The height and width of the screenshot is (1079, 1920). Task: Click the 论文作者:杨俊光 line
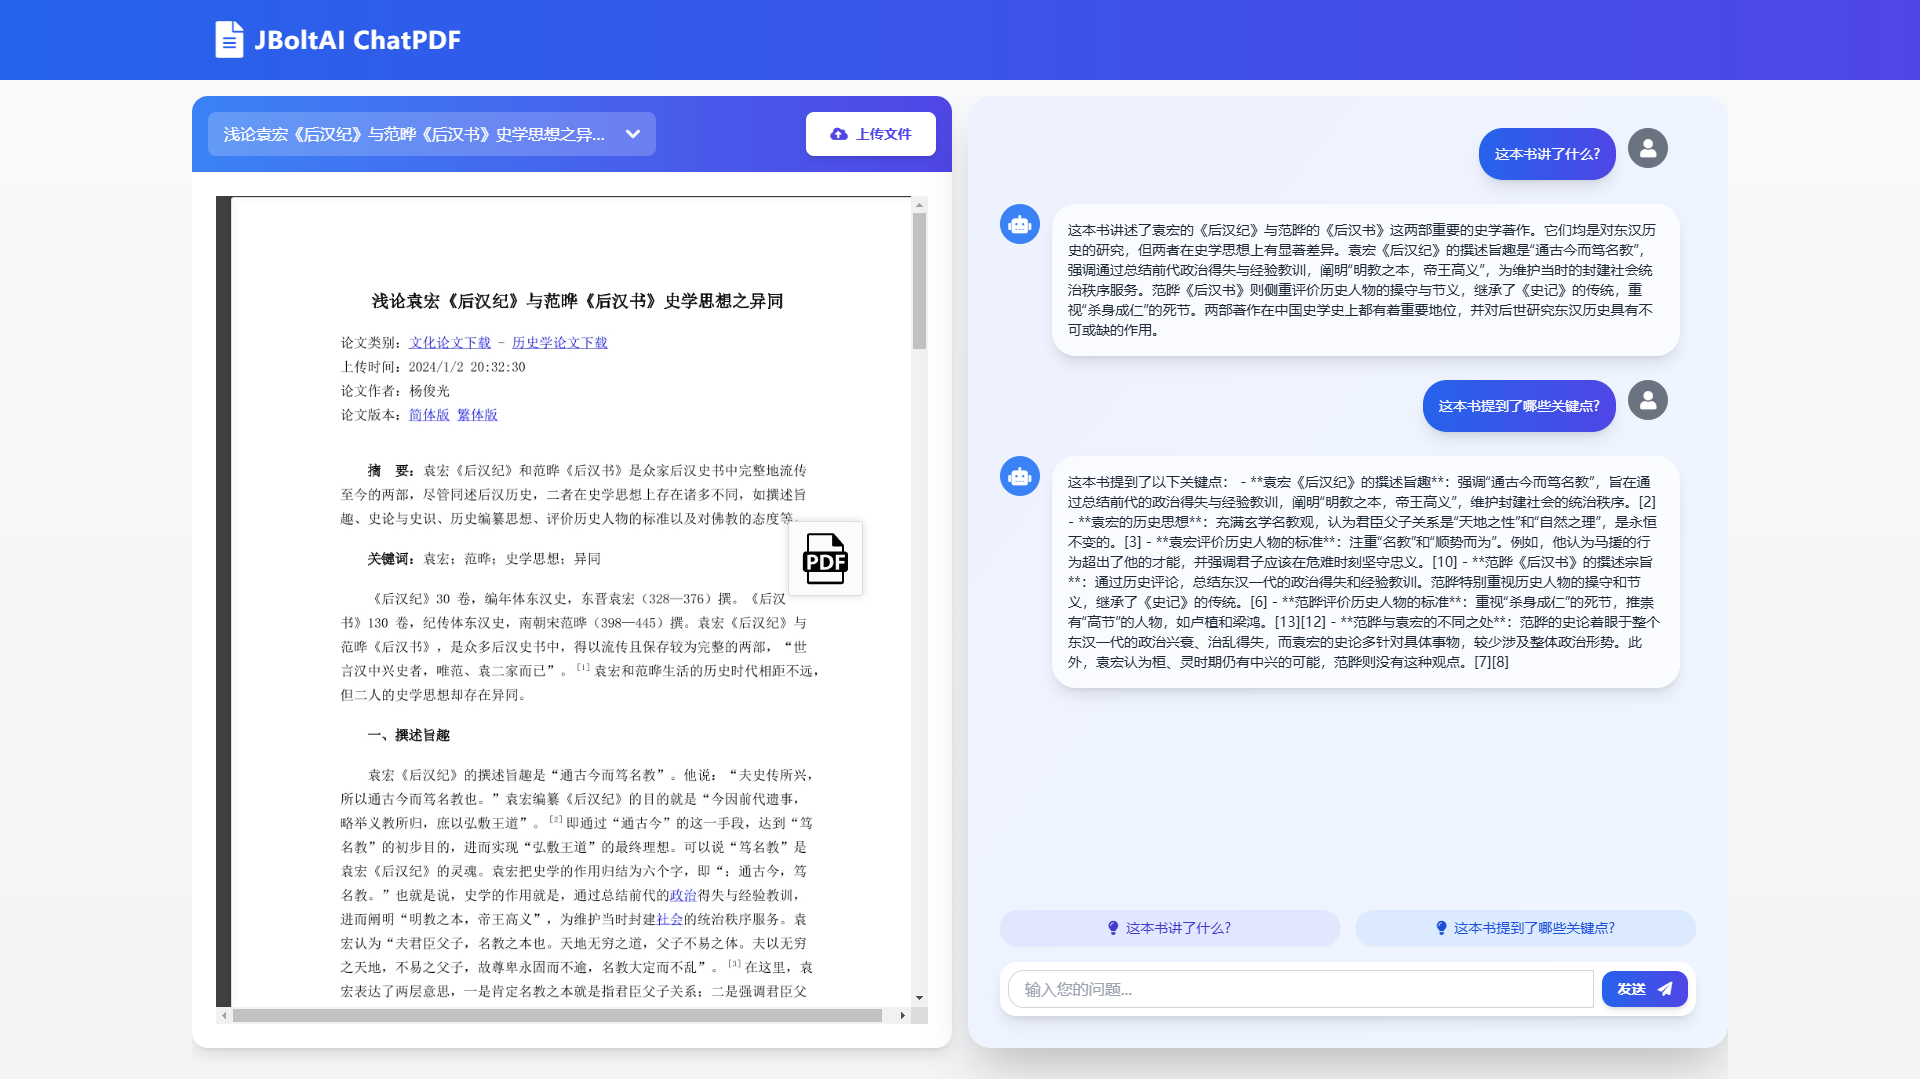point(396,391)
